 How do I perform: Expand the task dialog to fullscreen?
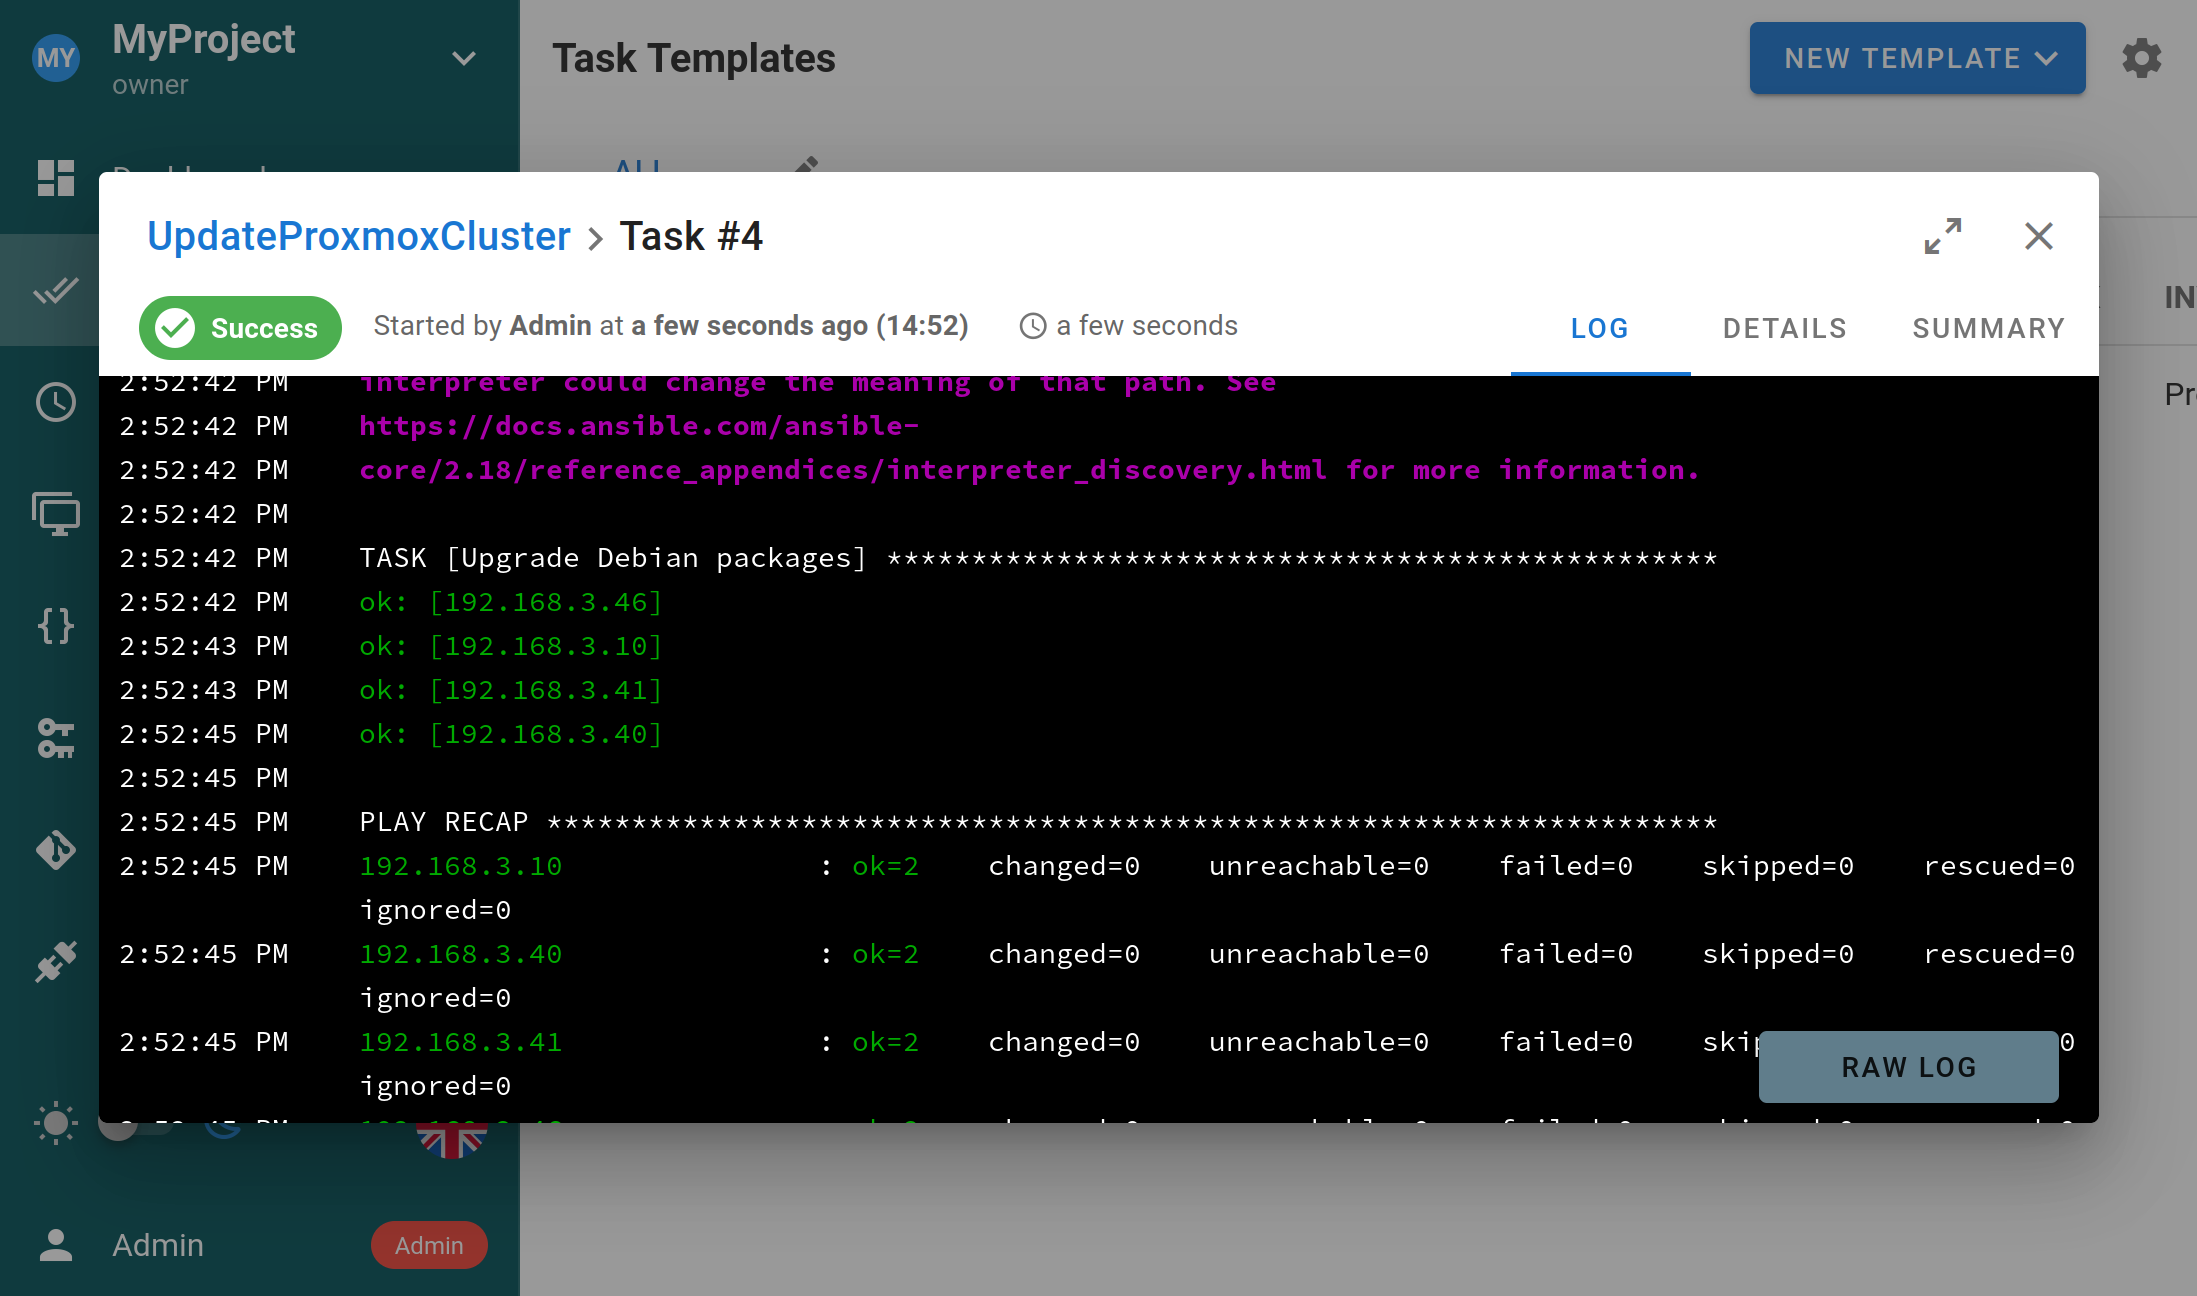pyautogui.click(x=1943, y=236)
